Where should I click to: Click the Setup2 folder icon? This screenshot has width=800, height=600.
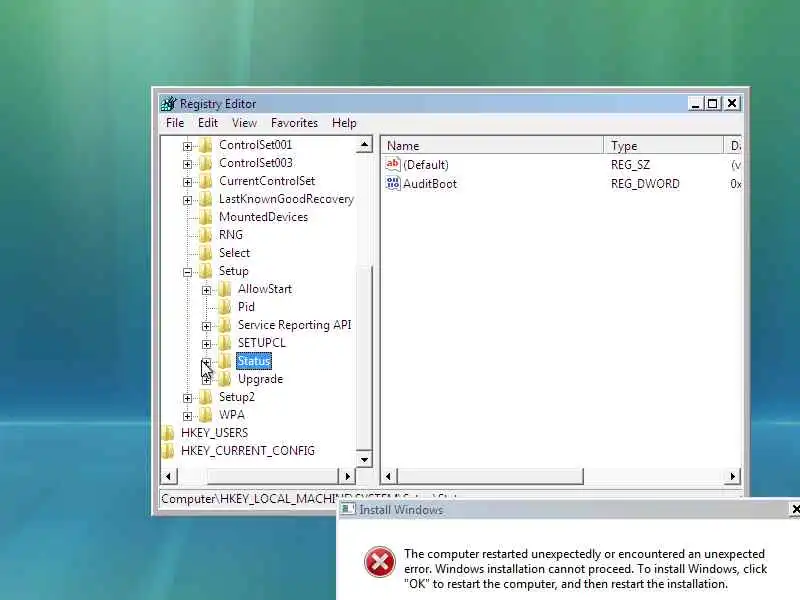click(206, 397)
